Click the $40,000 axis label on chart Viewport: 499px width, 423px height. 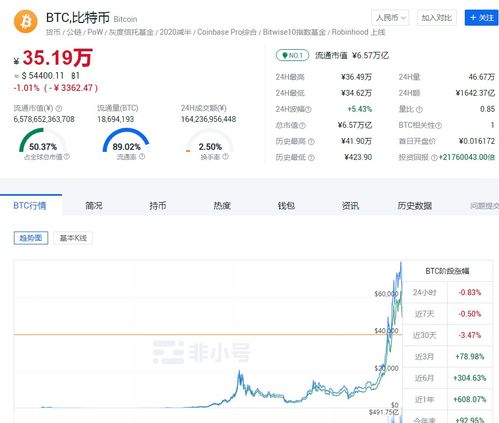(x=386, y=331)
